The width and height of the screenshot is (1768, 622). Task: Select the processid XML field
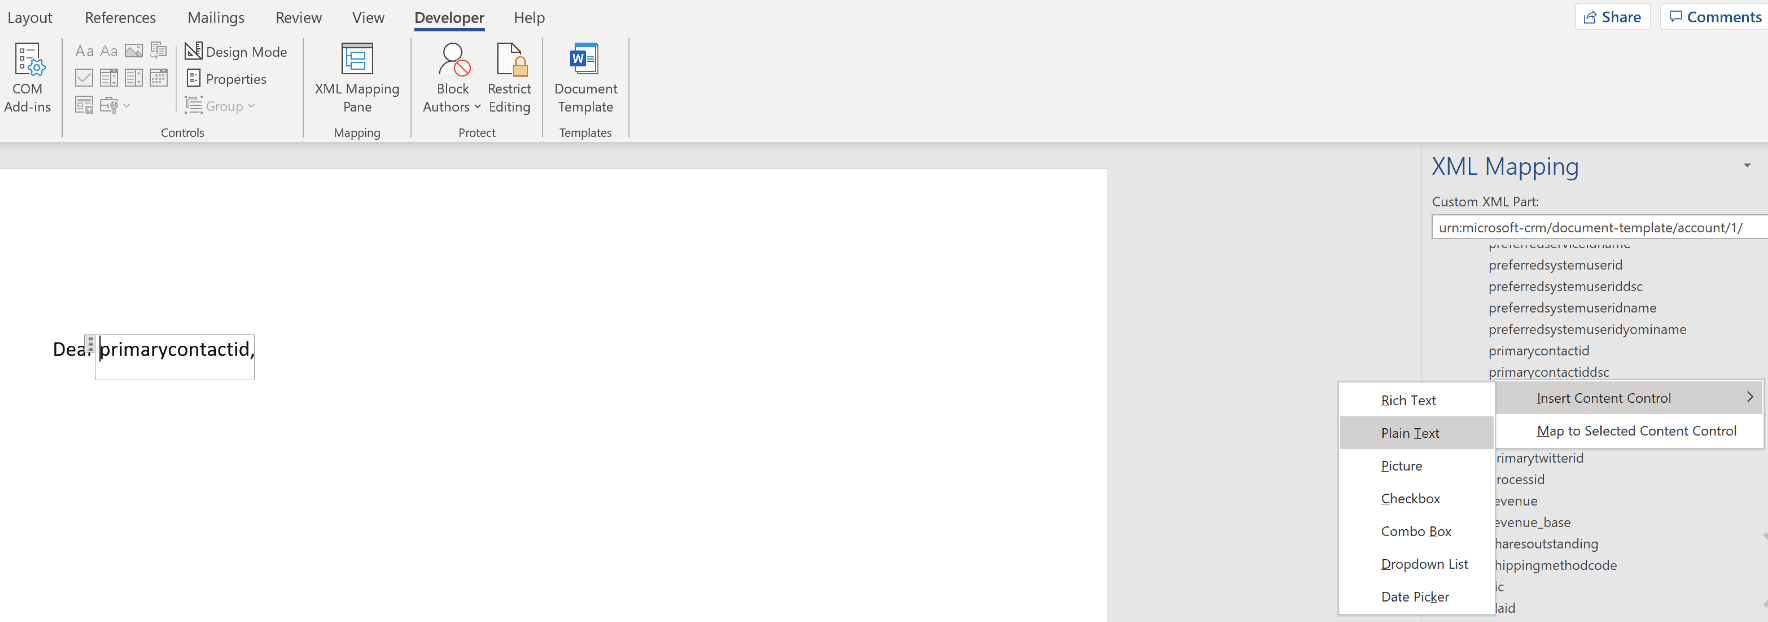click(x=1520, y=480)
